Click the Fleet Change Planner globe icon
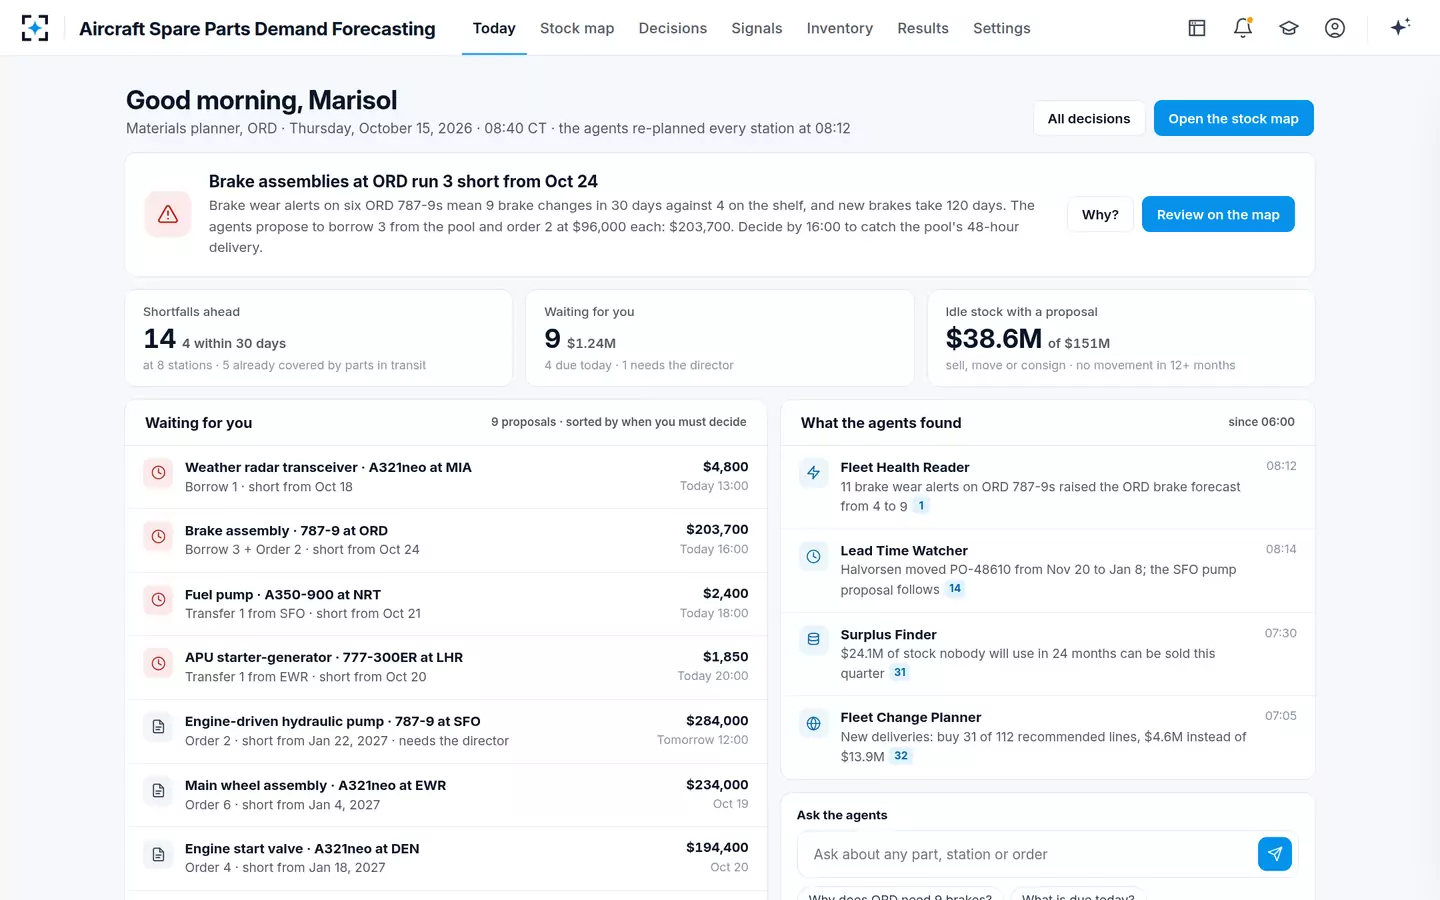Image resolution: width=1440 pixels, height=900 pixels. (814, 724)
